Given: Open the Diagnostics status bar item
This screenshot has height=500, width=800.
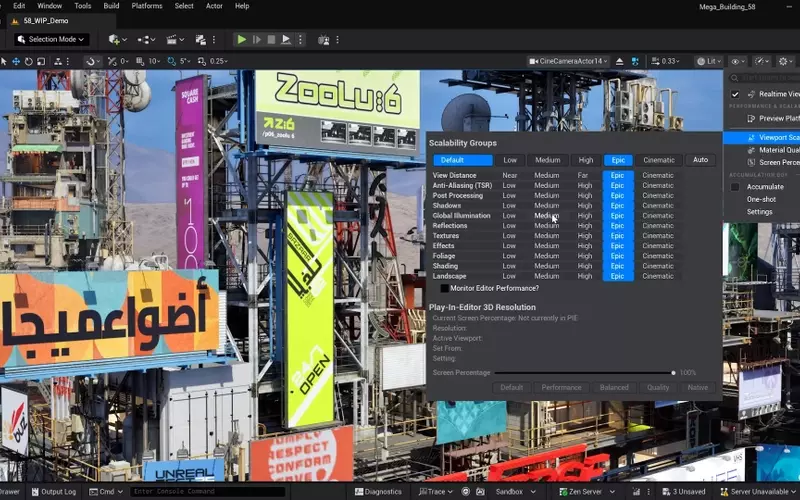Looking at the screenshot, I should tap(378, 492).
